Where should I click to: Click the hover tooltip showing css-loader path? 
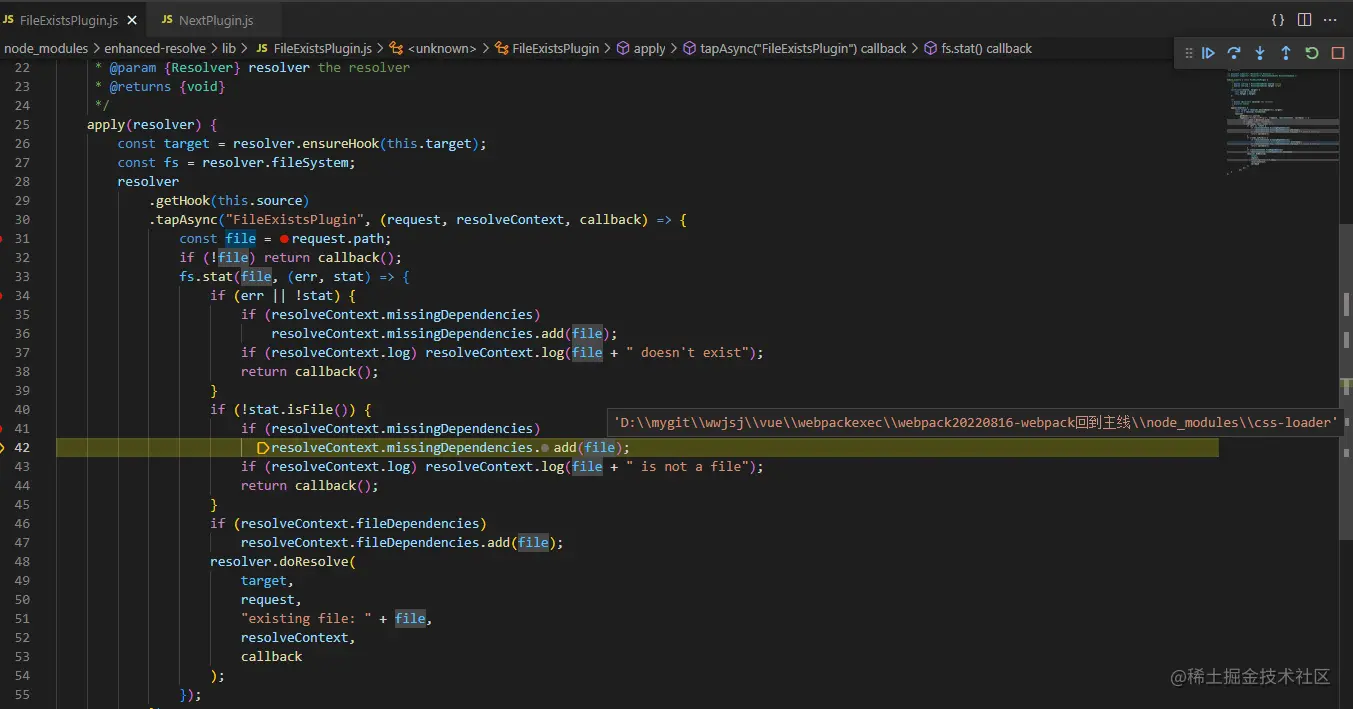tap(976, 422)
